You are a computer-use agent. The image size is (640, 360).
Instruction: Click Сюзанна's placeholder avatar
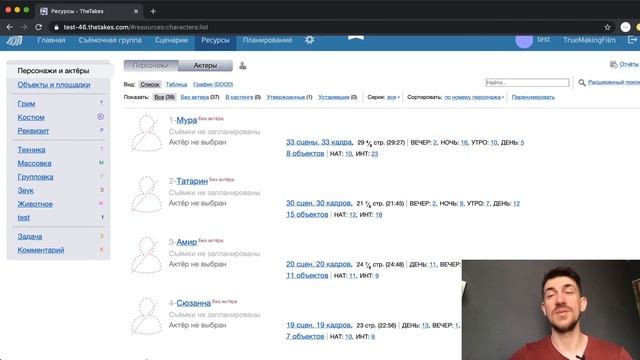147,316
